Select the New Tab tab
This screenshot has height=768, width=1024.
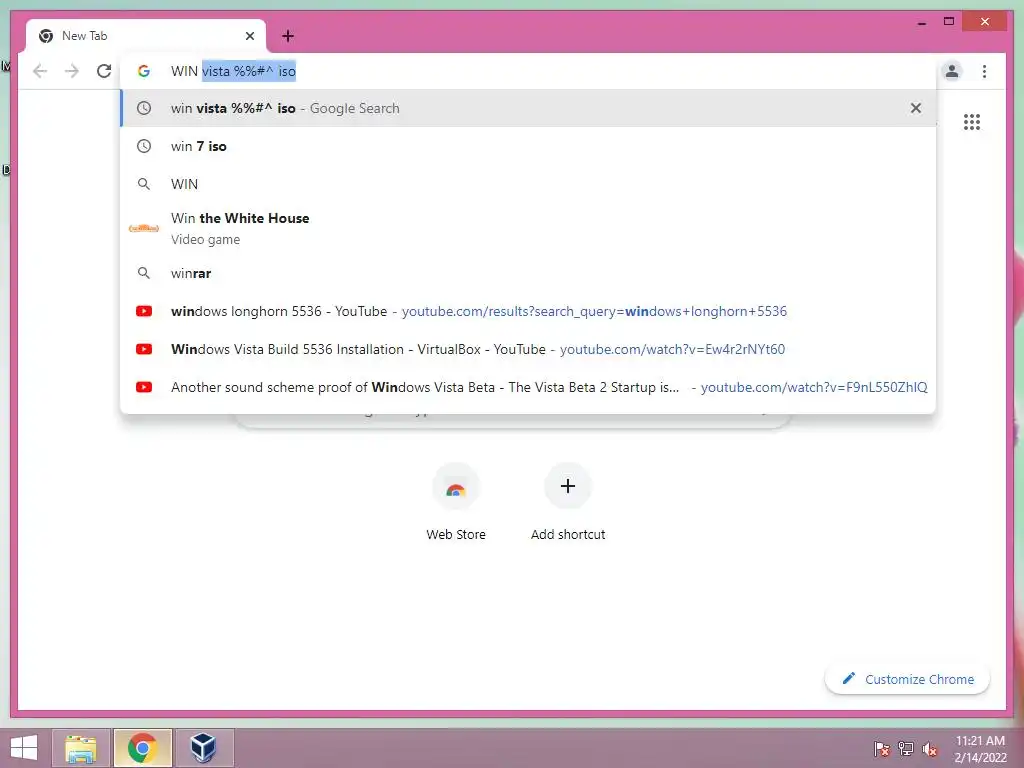146,36
